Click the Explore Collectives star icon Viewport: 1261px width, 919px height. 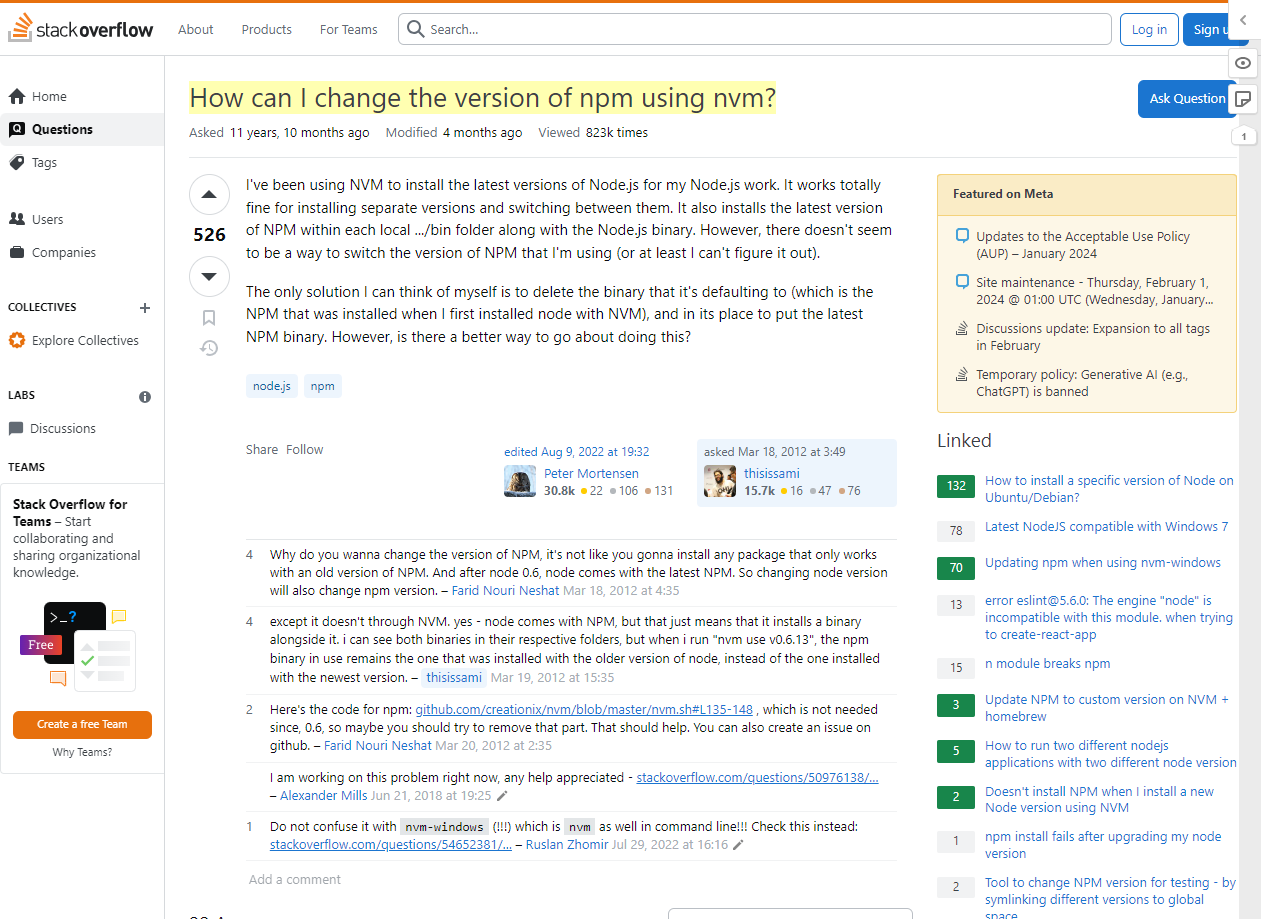click(x=17, y=340)
